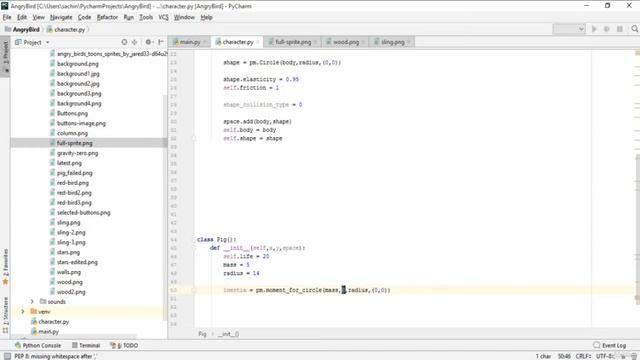Select pig_failed.png in project tree
The image size is (640, 360).
click(x=75, y=173)
